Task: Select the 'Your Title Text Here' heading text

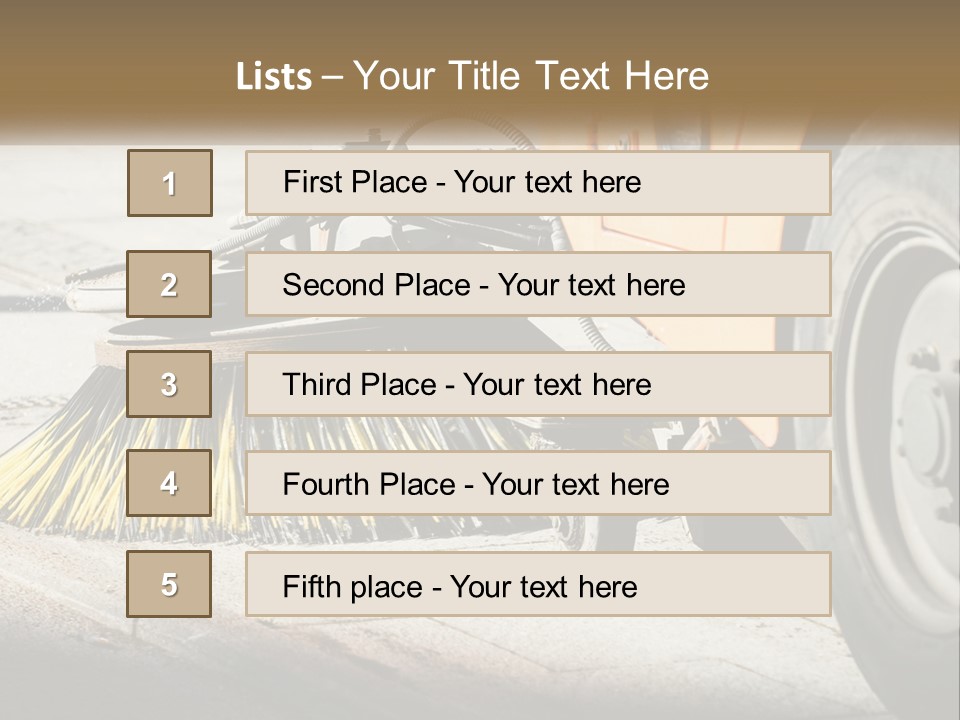Action: tap(531, 77)
